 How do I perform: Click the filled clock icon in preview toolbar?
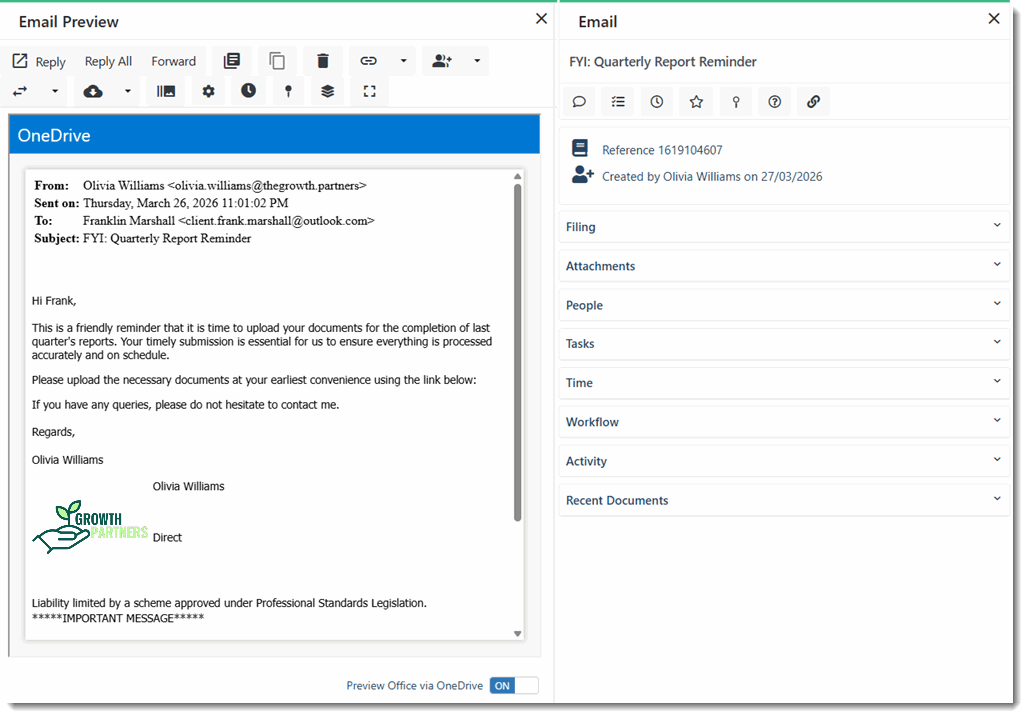click(248, 90)
